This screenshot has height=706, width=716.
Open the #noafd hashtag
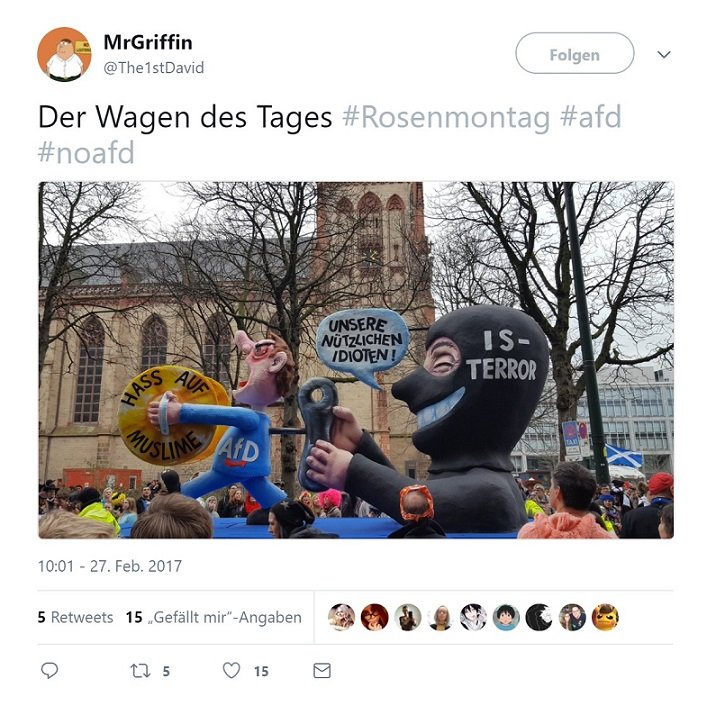pyautogui.click(x=86, y=152)
